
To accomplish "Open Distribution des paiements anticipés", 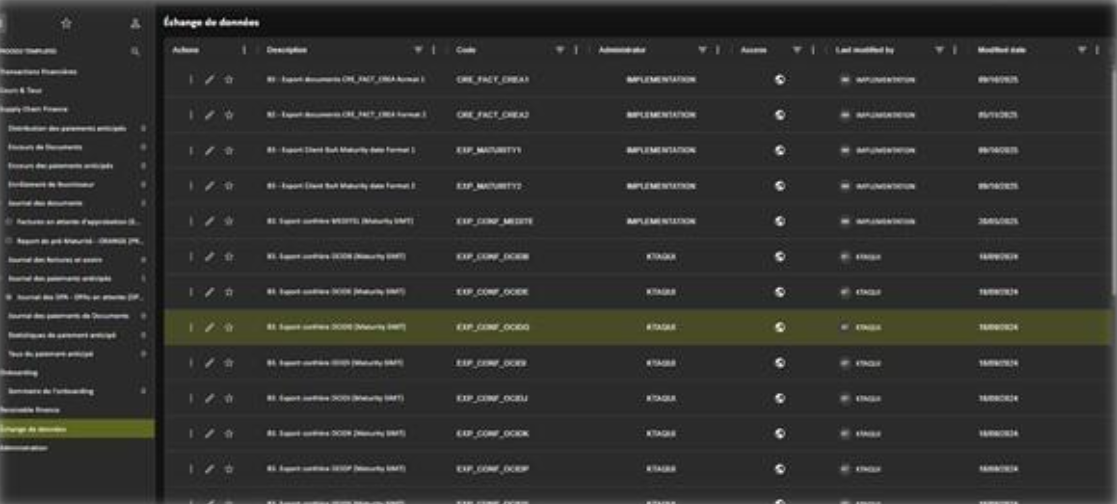I will point(67,128).
